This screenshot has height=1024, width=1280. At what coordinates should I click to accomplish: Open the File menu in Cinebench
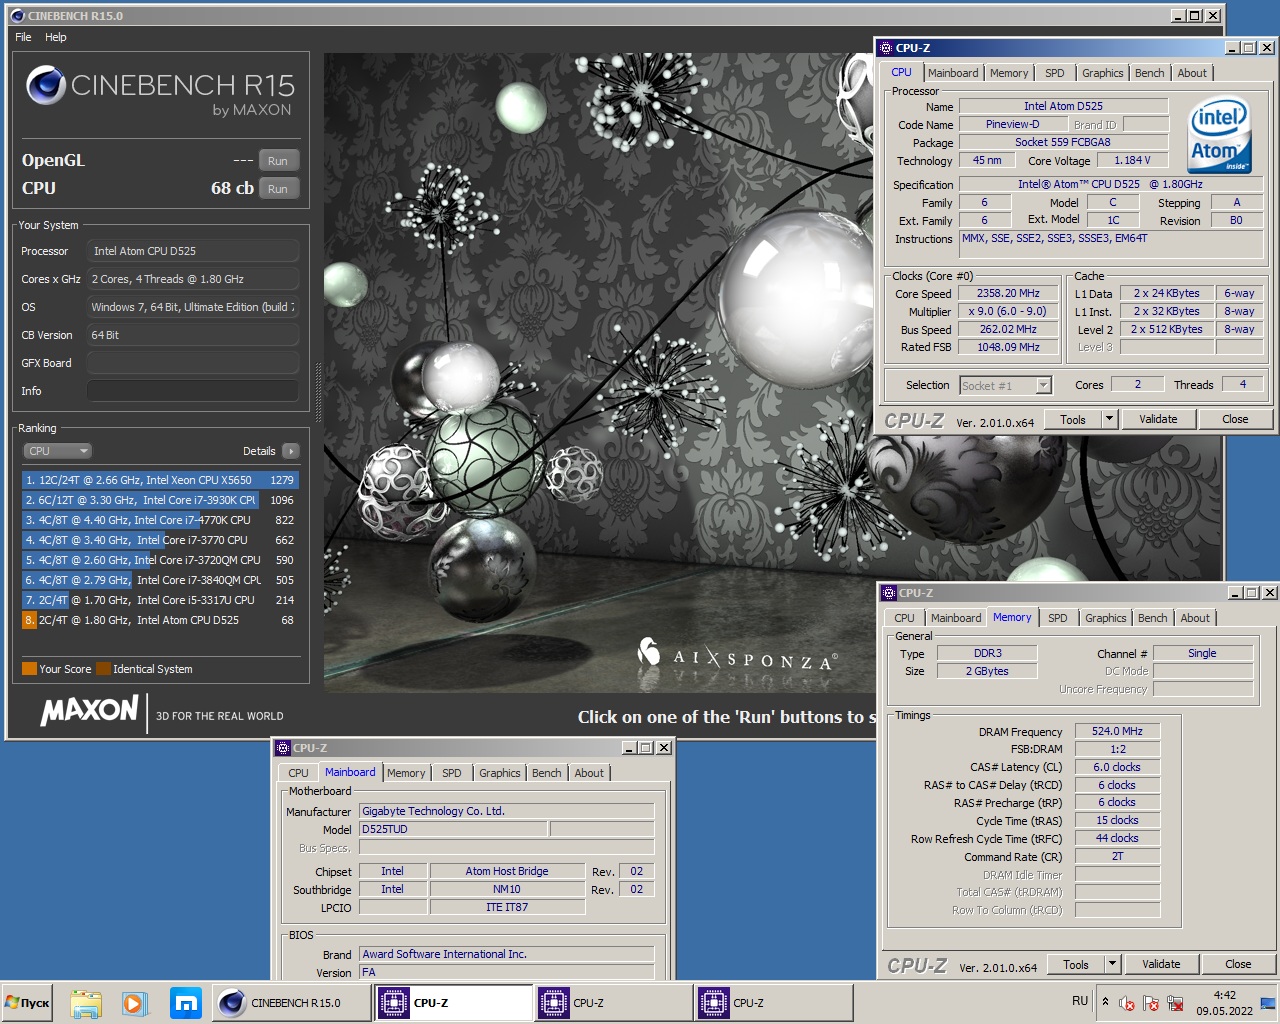point(23,37)
